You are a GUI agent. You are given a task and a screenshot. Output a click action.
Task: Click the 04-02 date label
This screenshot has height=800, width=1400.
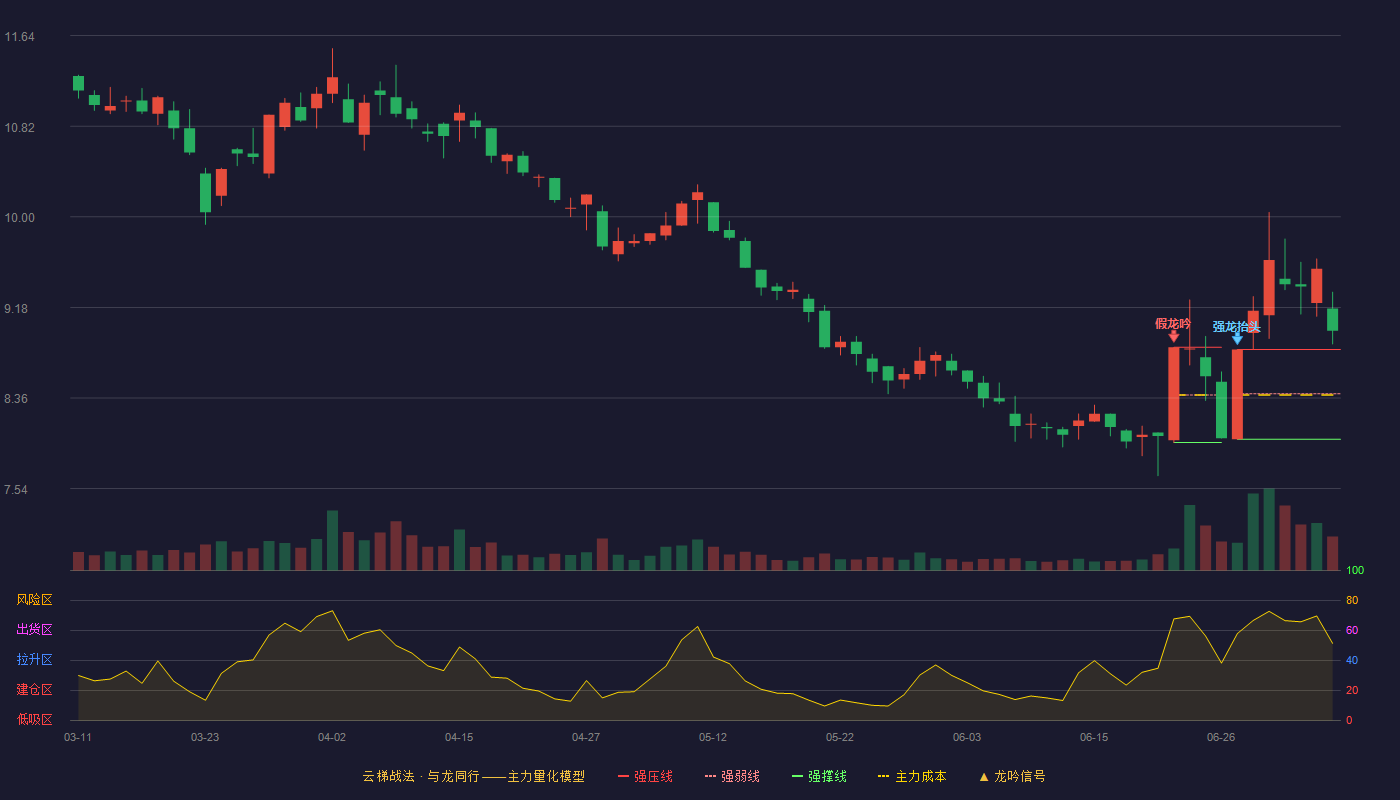pos(332,737)
